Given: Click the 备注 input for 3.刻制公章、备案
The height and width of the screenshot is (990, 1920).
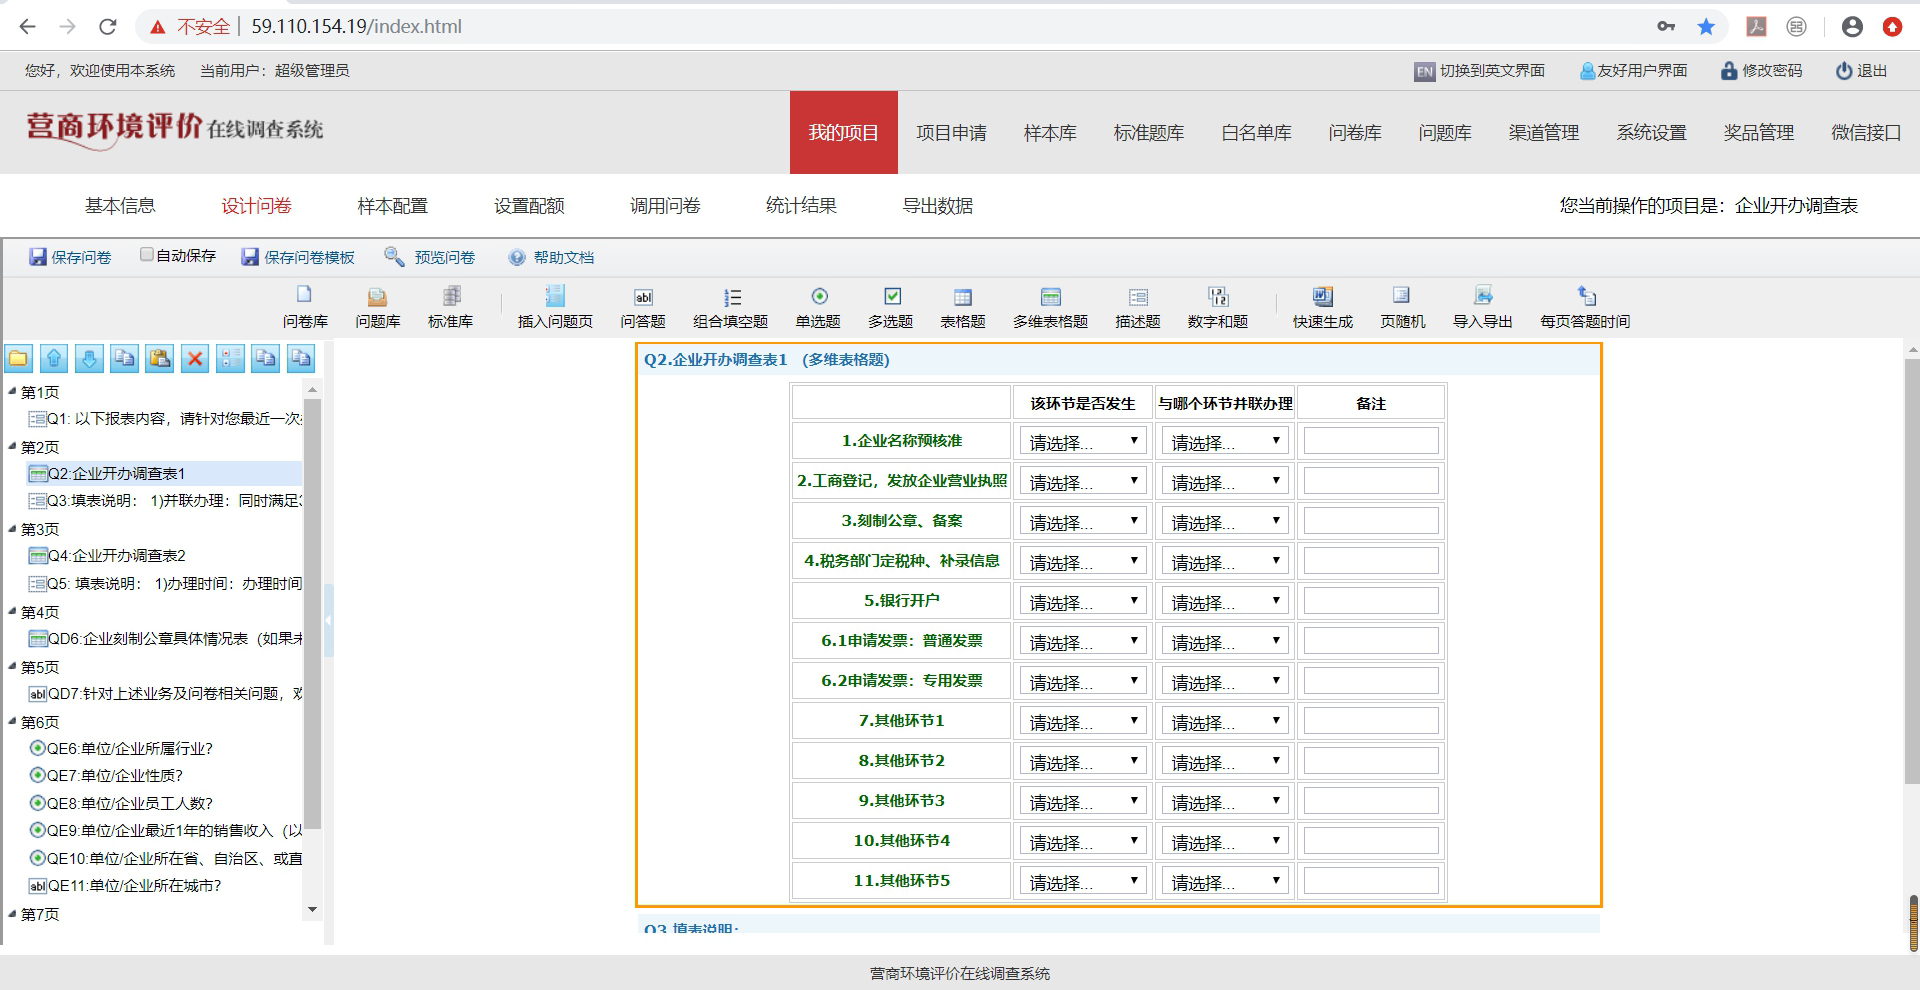Looking at the screenshot, I should pos(1370,521).
